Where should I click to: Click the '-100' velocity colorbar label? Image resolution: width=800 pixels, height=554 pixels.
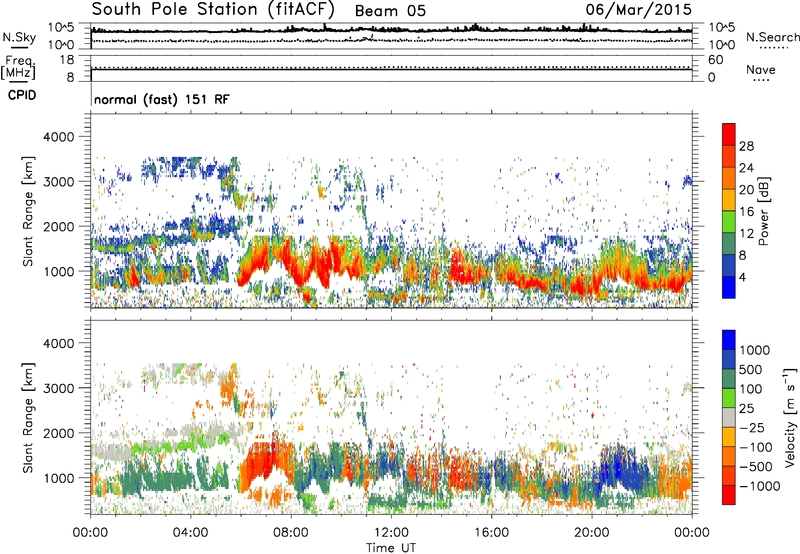pyautogui.click(x=756, y=447)
